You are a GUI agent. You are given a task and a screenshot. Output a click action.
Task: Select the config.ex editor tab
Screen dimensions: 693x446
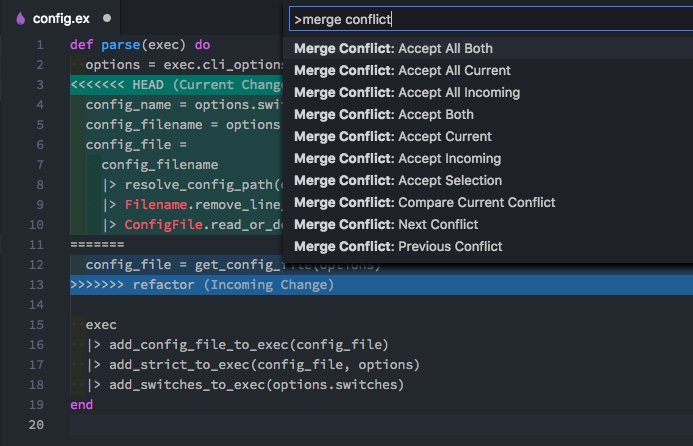point(60,18)
